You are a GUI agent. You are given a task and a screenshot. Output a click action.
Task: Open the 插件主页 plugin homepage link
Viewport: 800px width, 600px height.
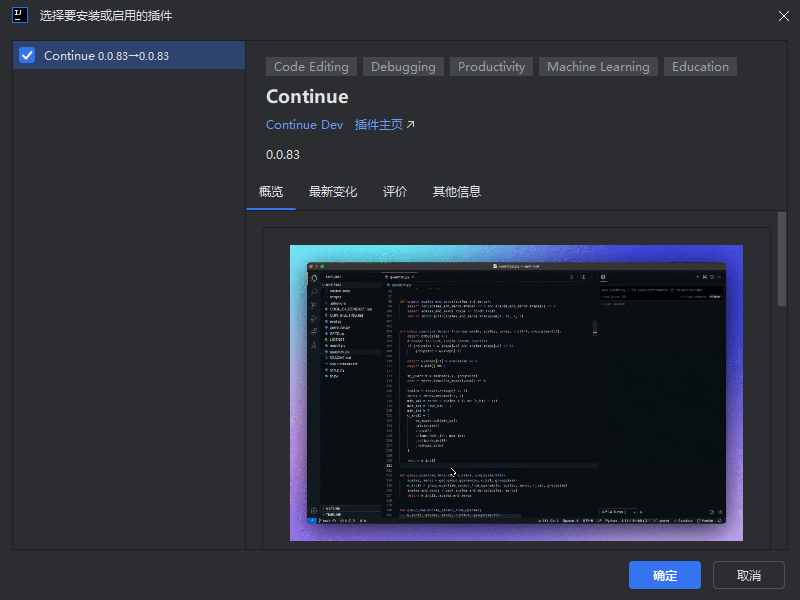379,125
